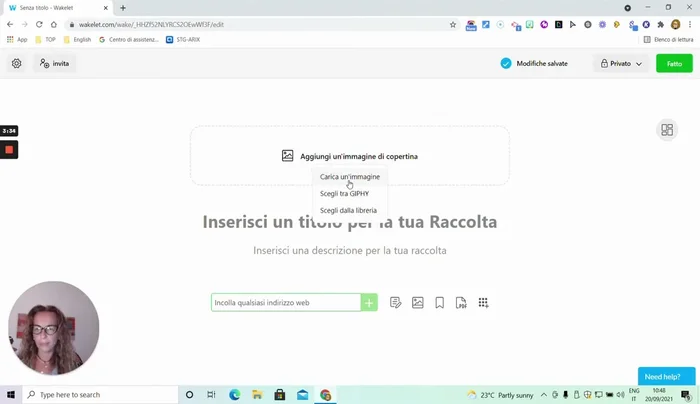Open the browser extensions puzzle icon
Image resolution: width=700 pixels, height=404 pixels.
[x=660, y=25]
